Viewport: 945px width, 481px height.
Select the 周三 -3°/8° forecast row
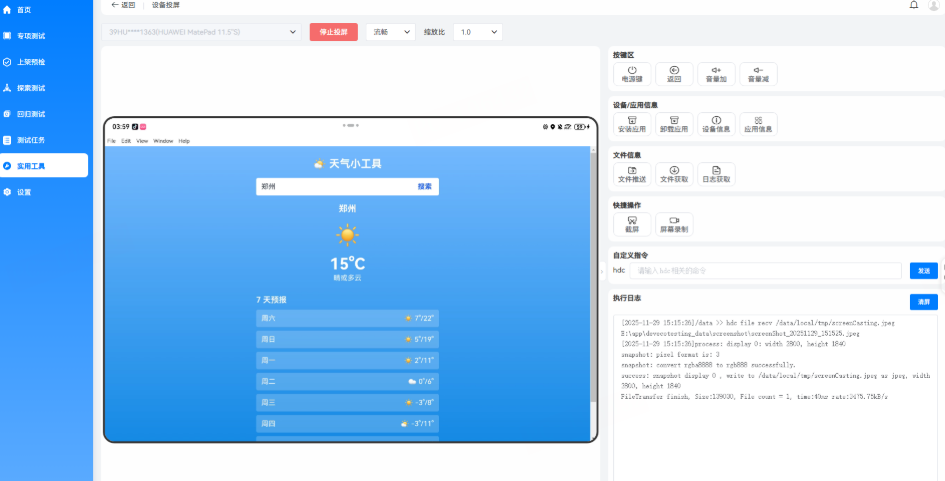(347, 403)
